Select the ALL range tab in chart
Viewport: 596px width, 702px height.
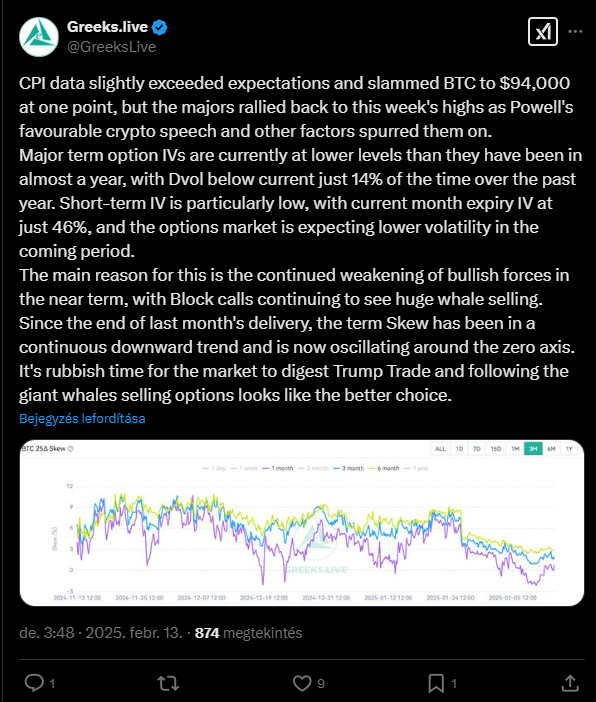coord(440,449)
